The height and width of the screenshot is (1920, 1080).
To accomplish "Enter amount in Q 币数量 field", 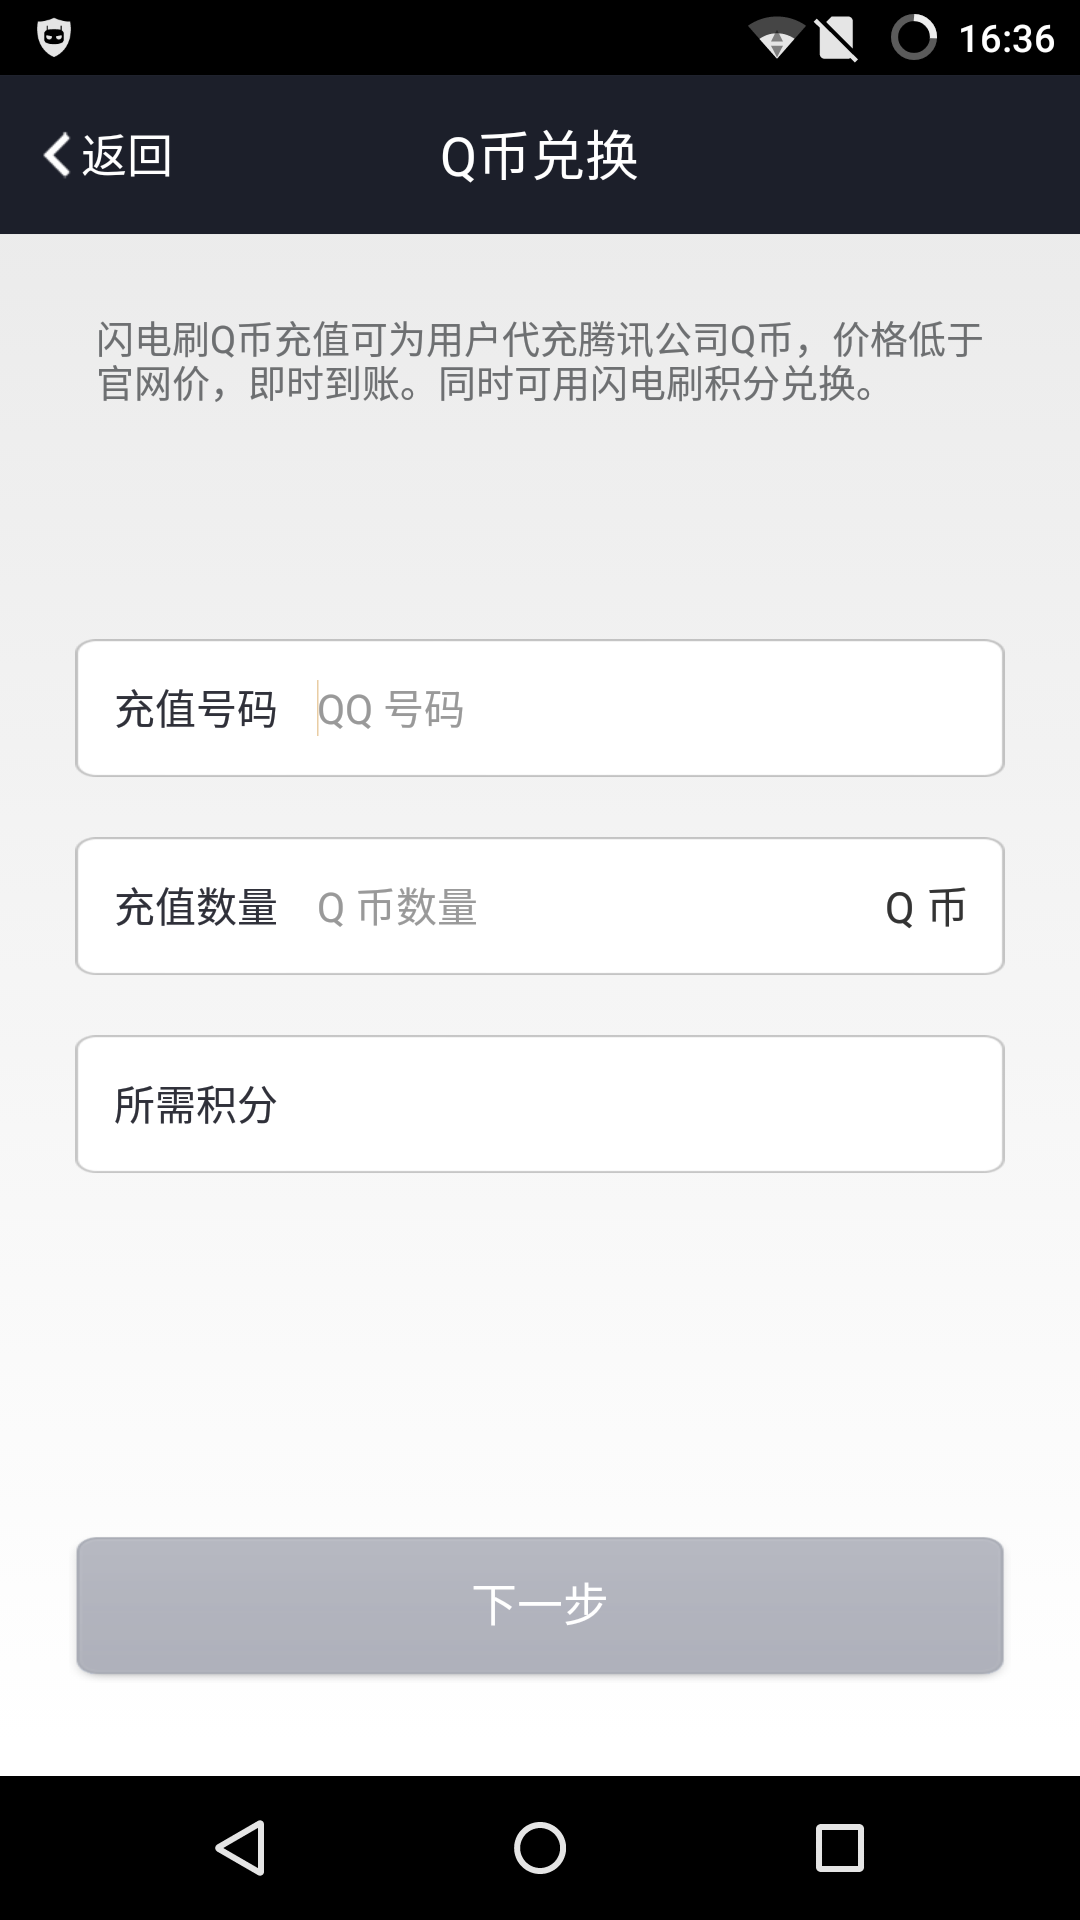I will tap(590, 907).
